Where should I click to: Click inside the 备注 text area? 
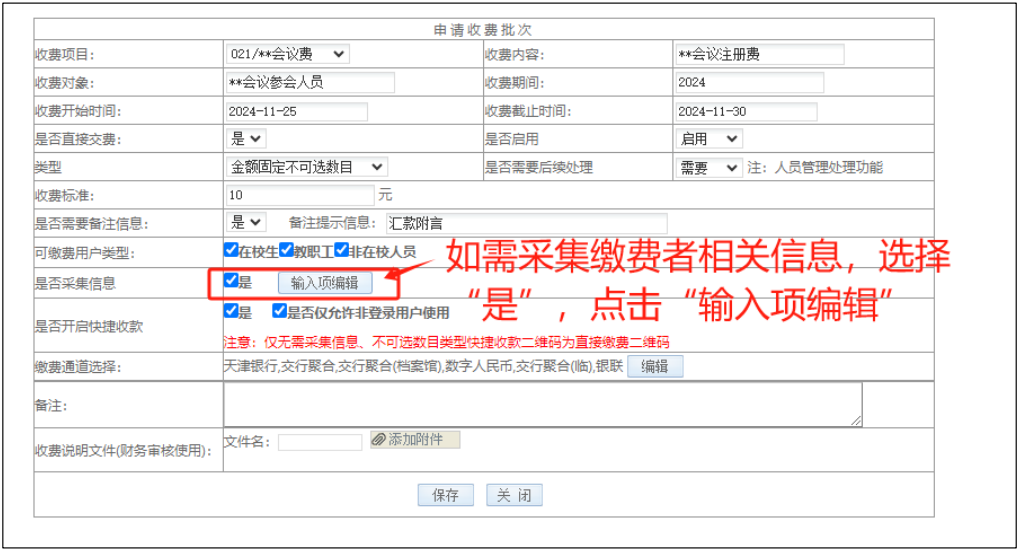click(x=541, y=405)
